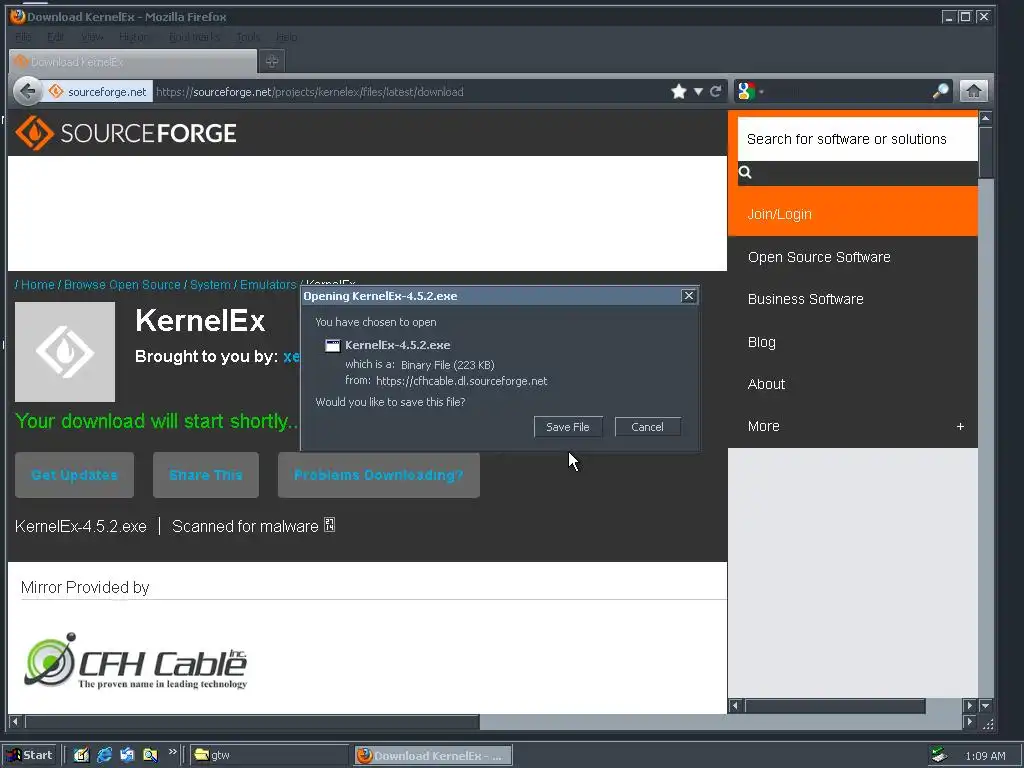Screen dimensions: 1024x768
Task: Launch Outlook Express from quick launch
Action: [x=127, y=755]
